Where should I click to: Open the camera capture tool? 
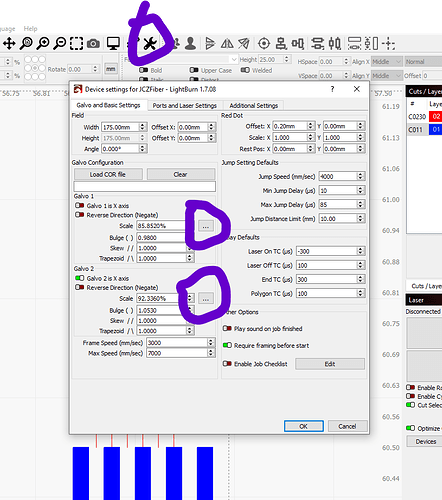pyautogui.click(x=93, y=44)
